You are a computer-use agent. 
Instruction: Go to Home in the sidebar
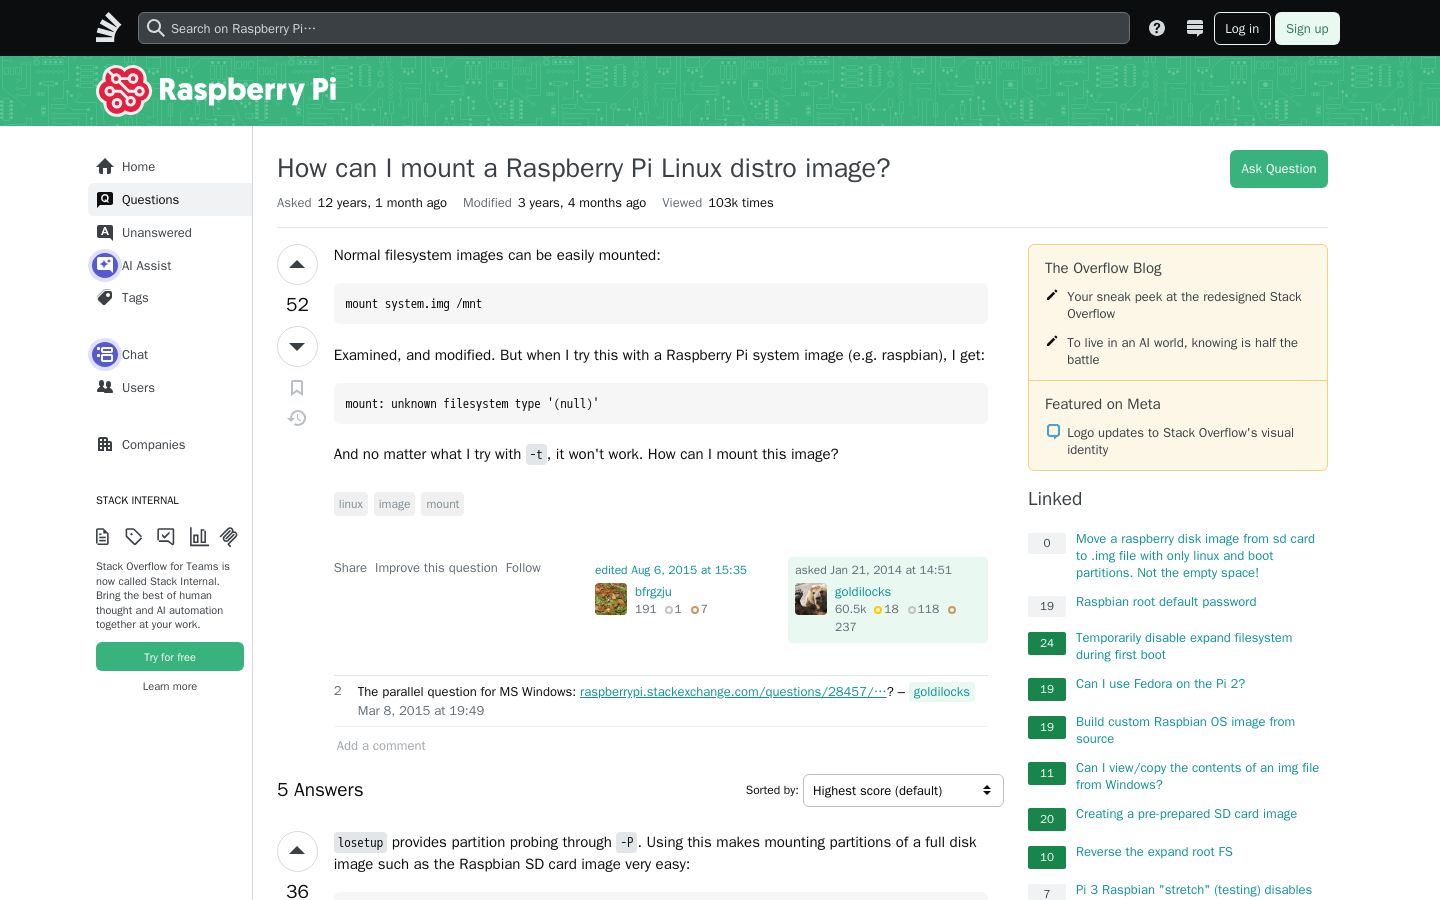[x=170, y=167]
